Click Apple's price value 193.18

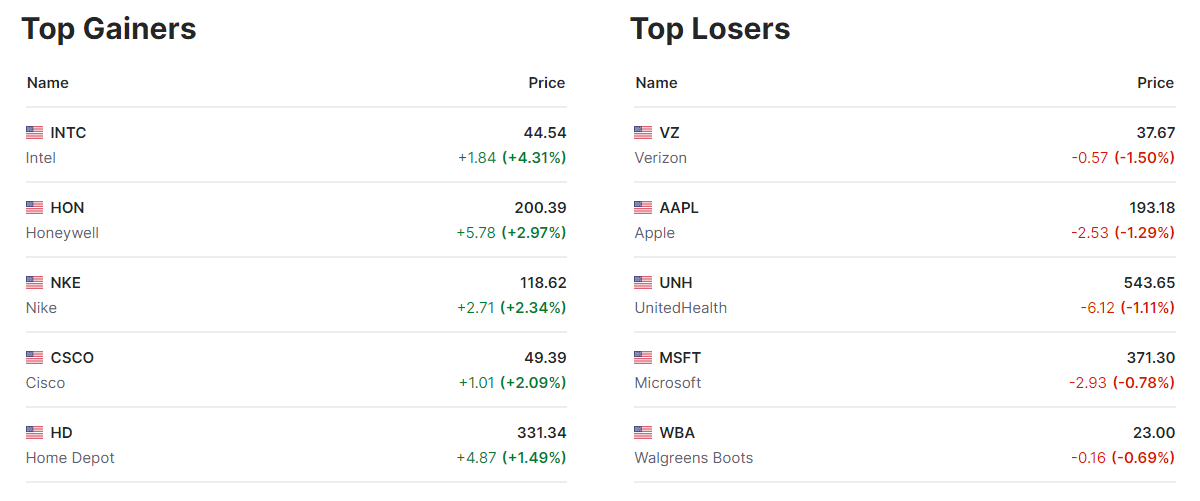tap(1152, 207)
